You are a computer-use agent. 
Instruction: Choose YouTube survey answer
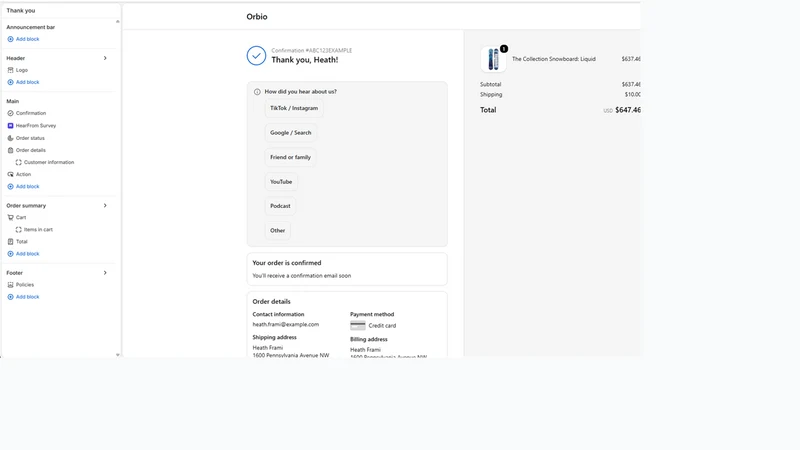point(281,182)
